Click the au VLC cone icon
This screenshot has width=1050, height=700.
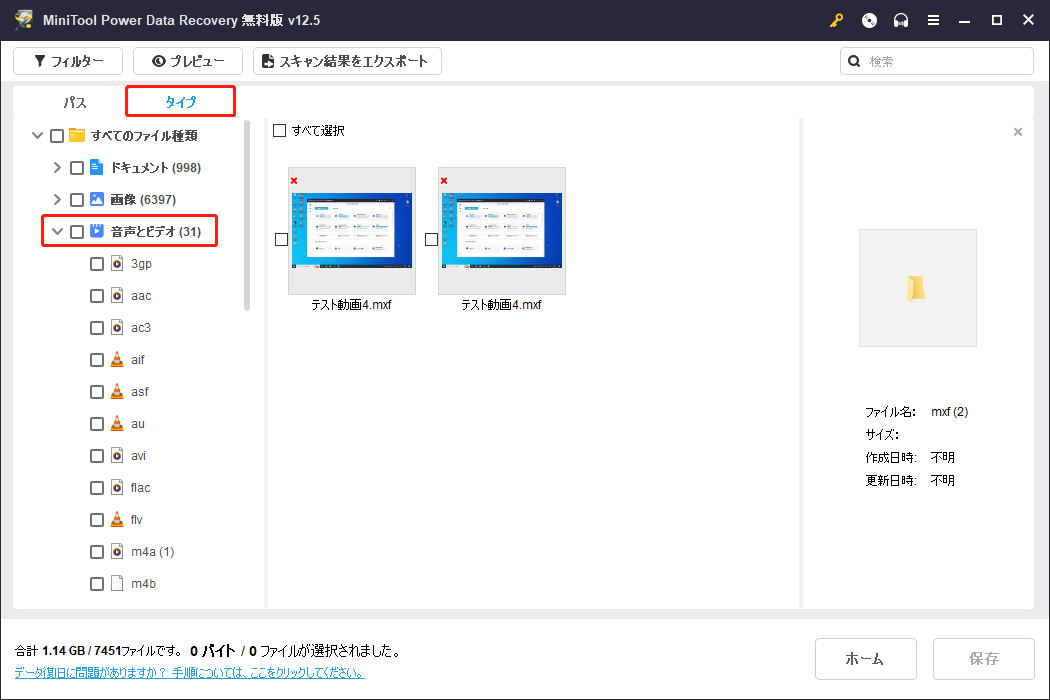coord(117,423)
